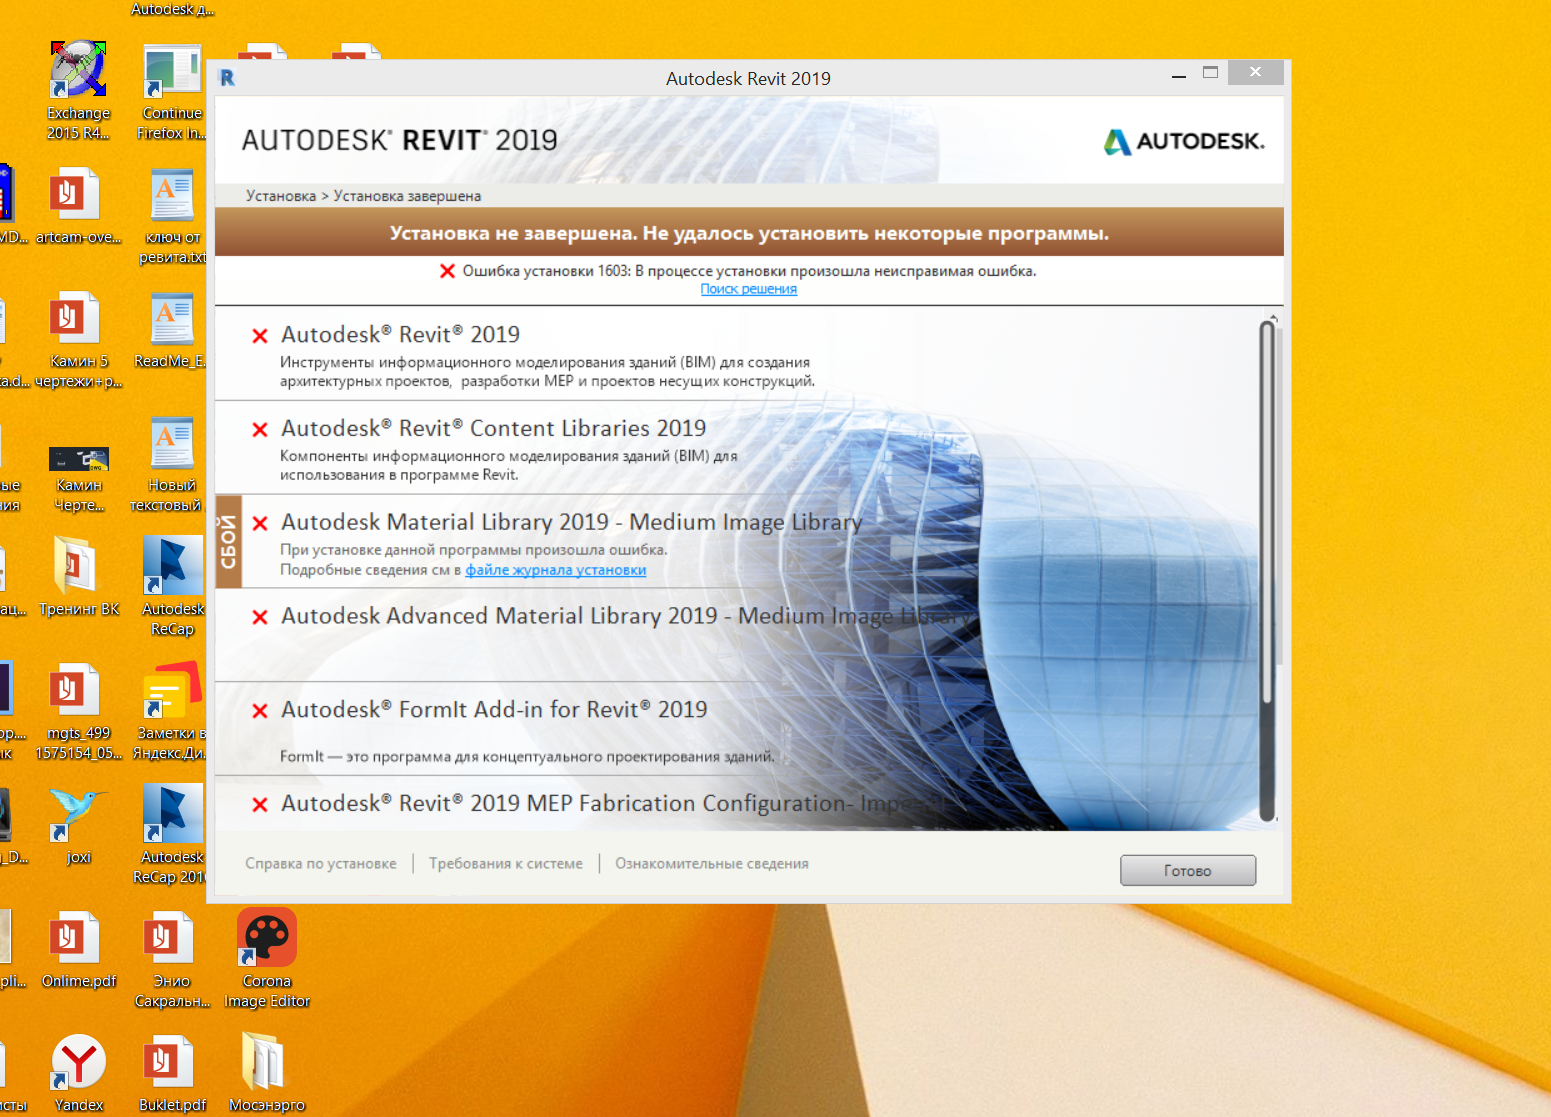
Task: Open Камин 5 чертежи PDF desktop icon
Action: point(77,340)
